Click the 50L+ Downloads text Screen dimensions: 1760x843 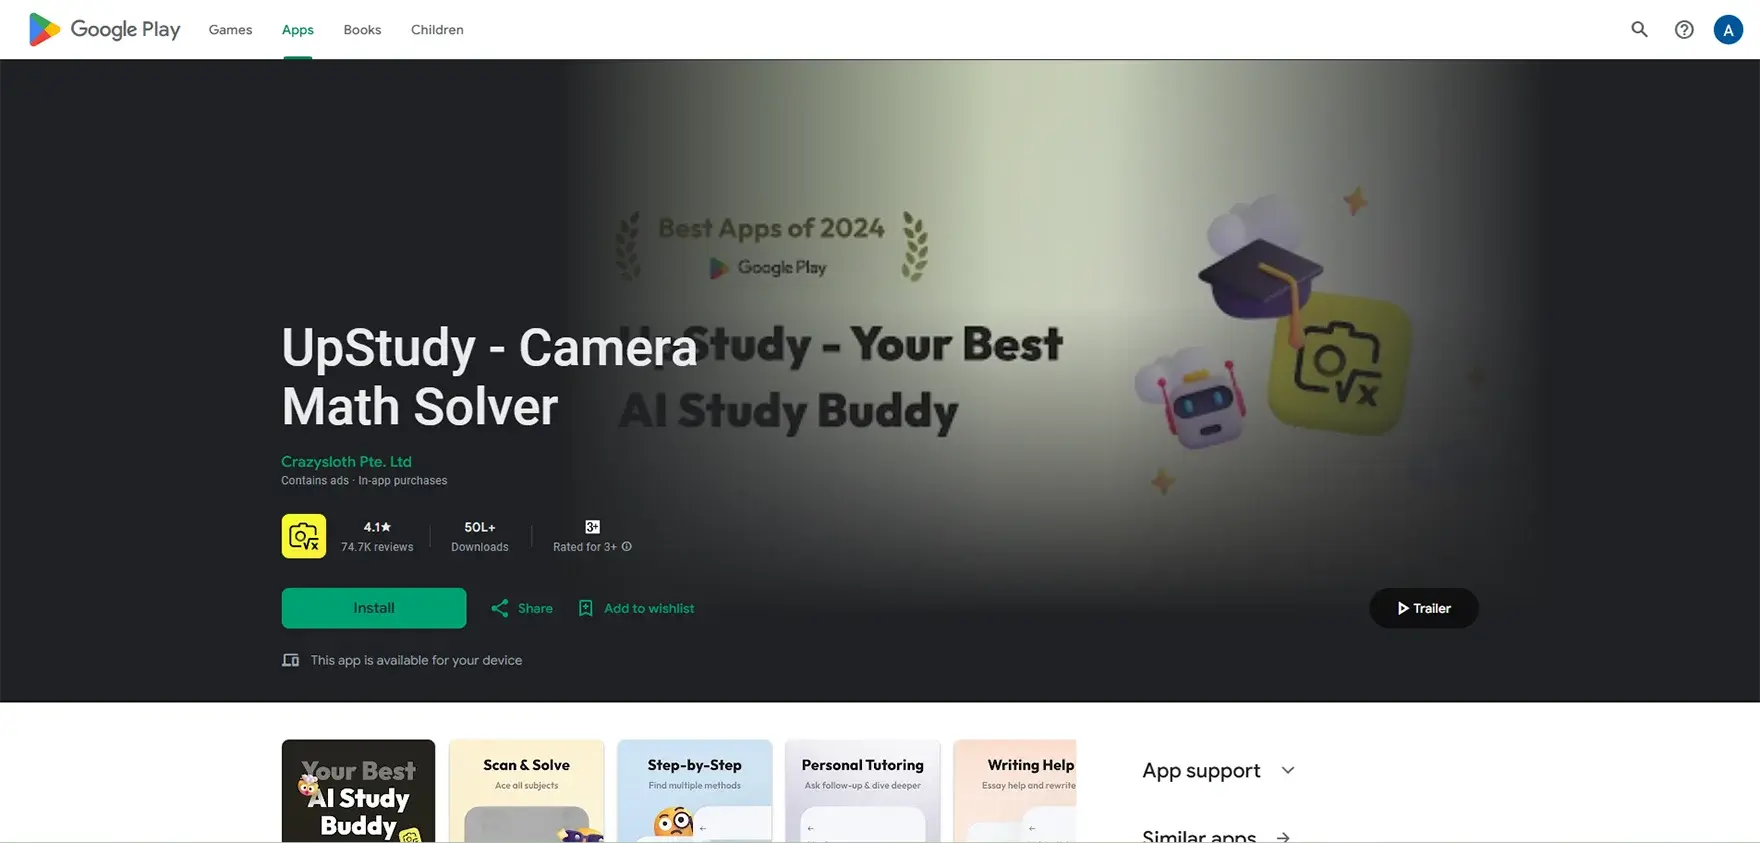(x=480, y=536)
